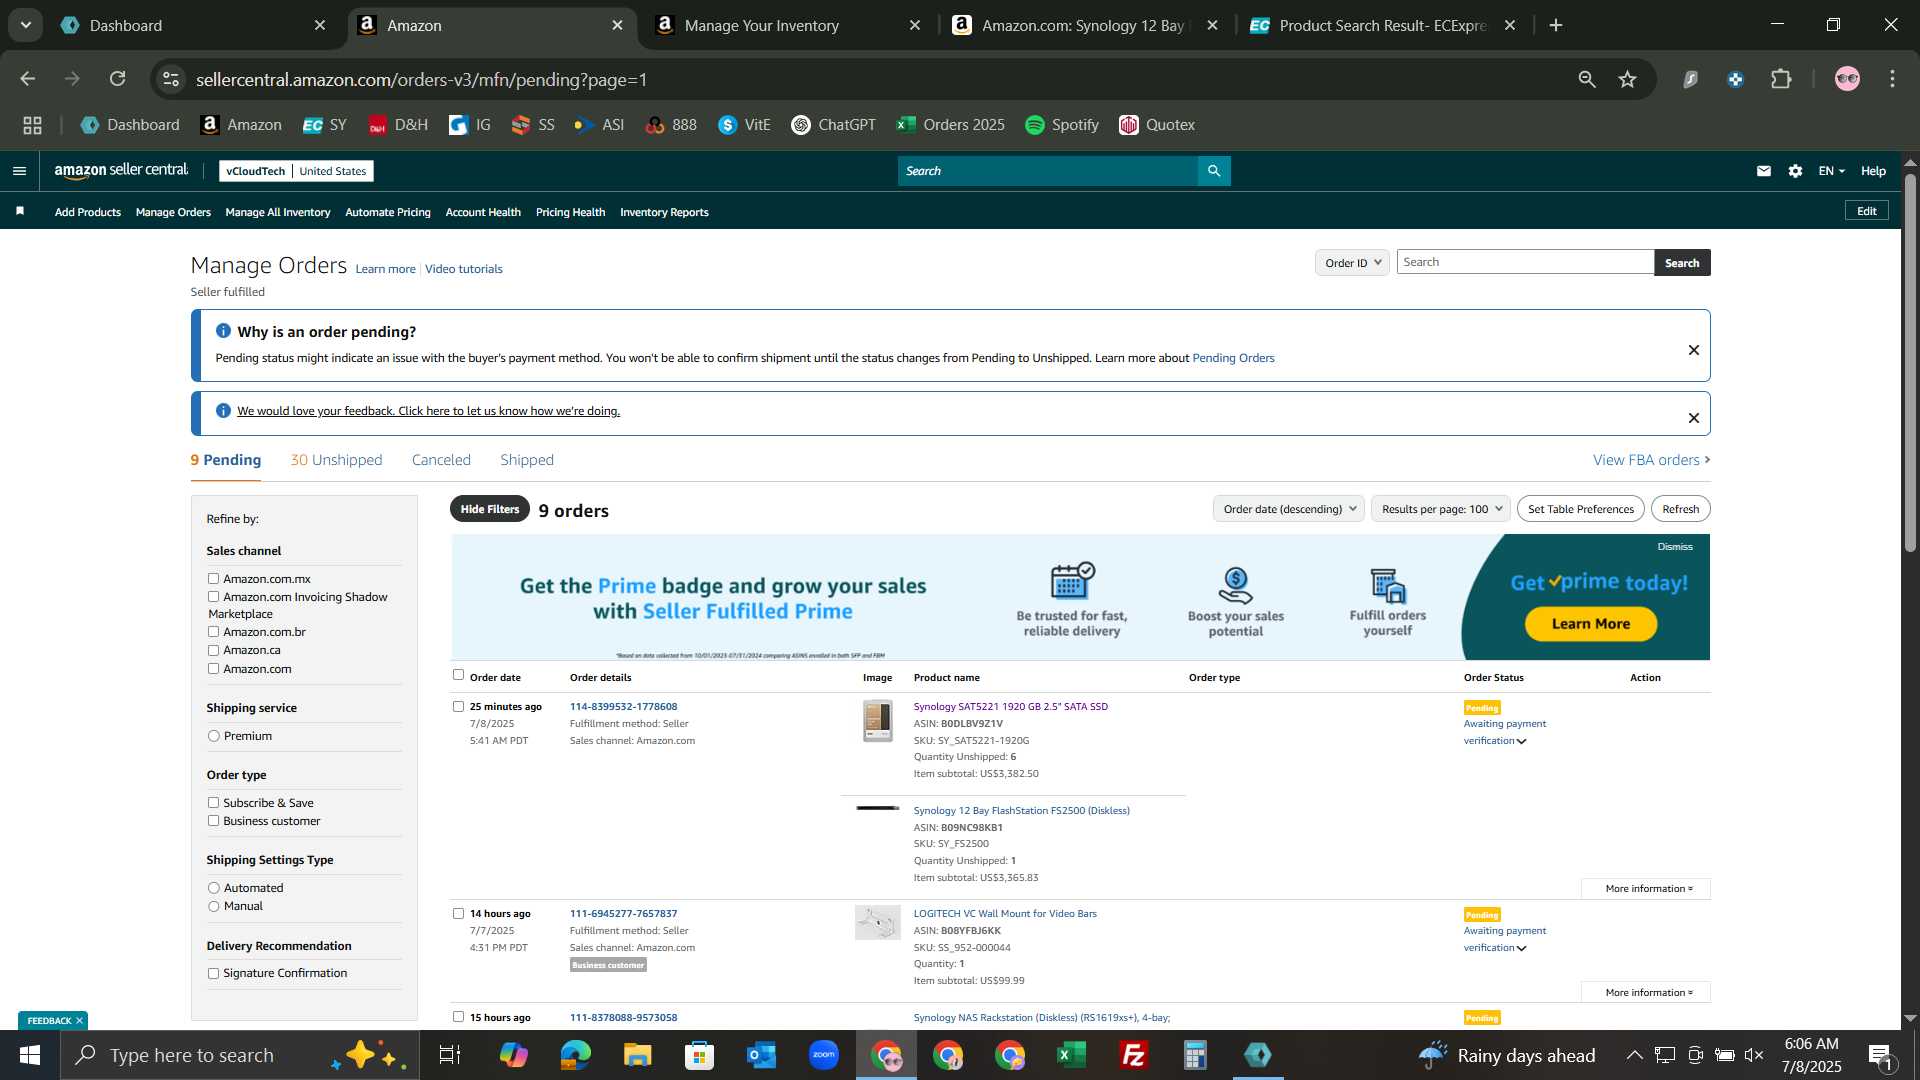Open Manage All Inventory menu item

[278, 212]
